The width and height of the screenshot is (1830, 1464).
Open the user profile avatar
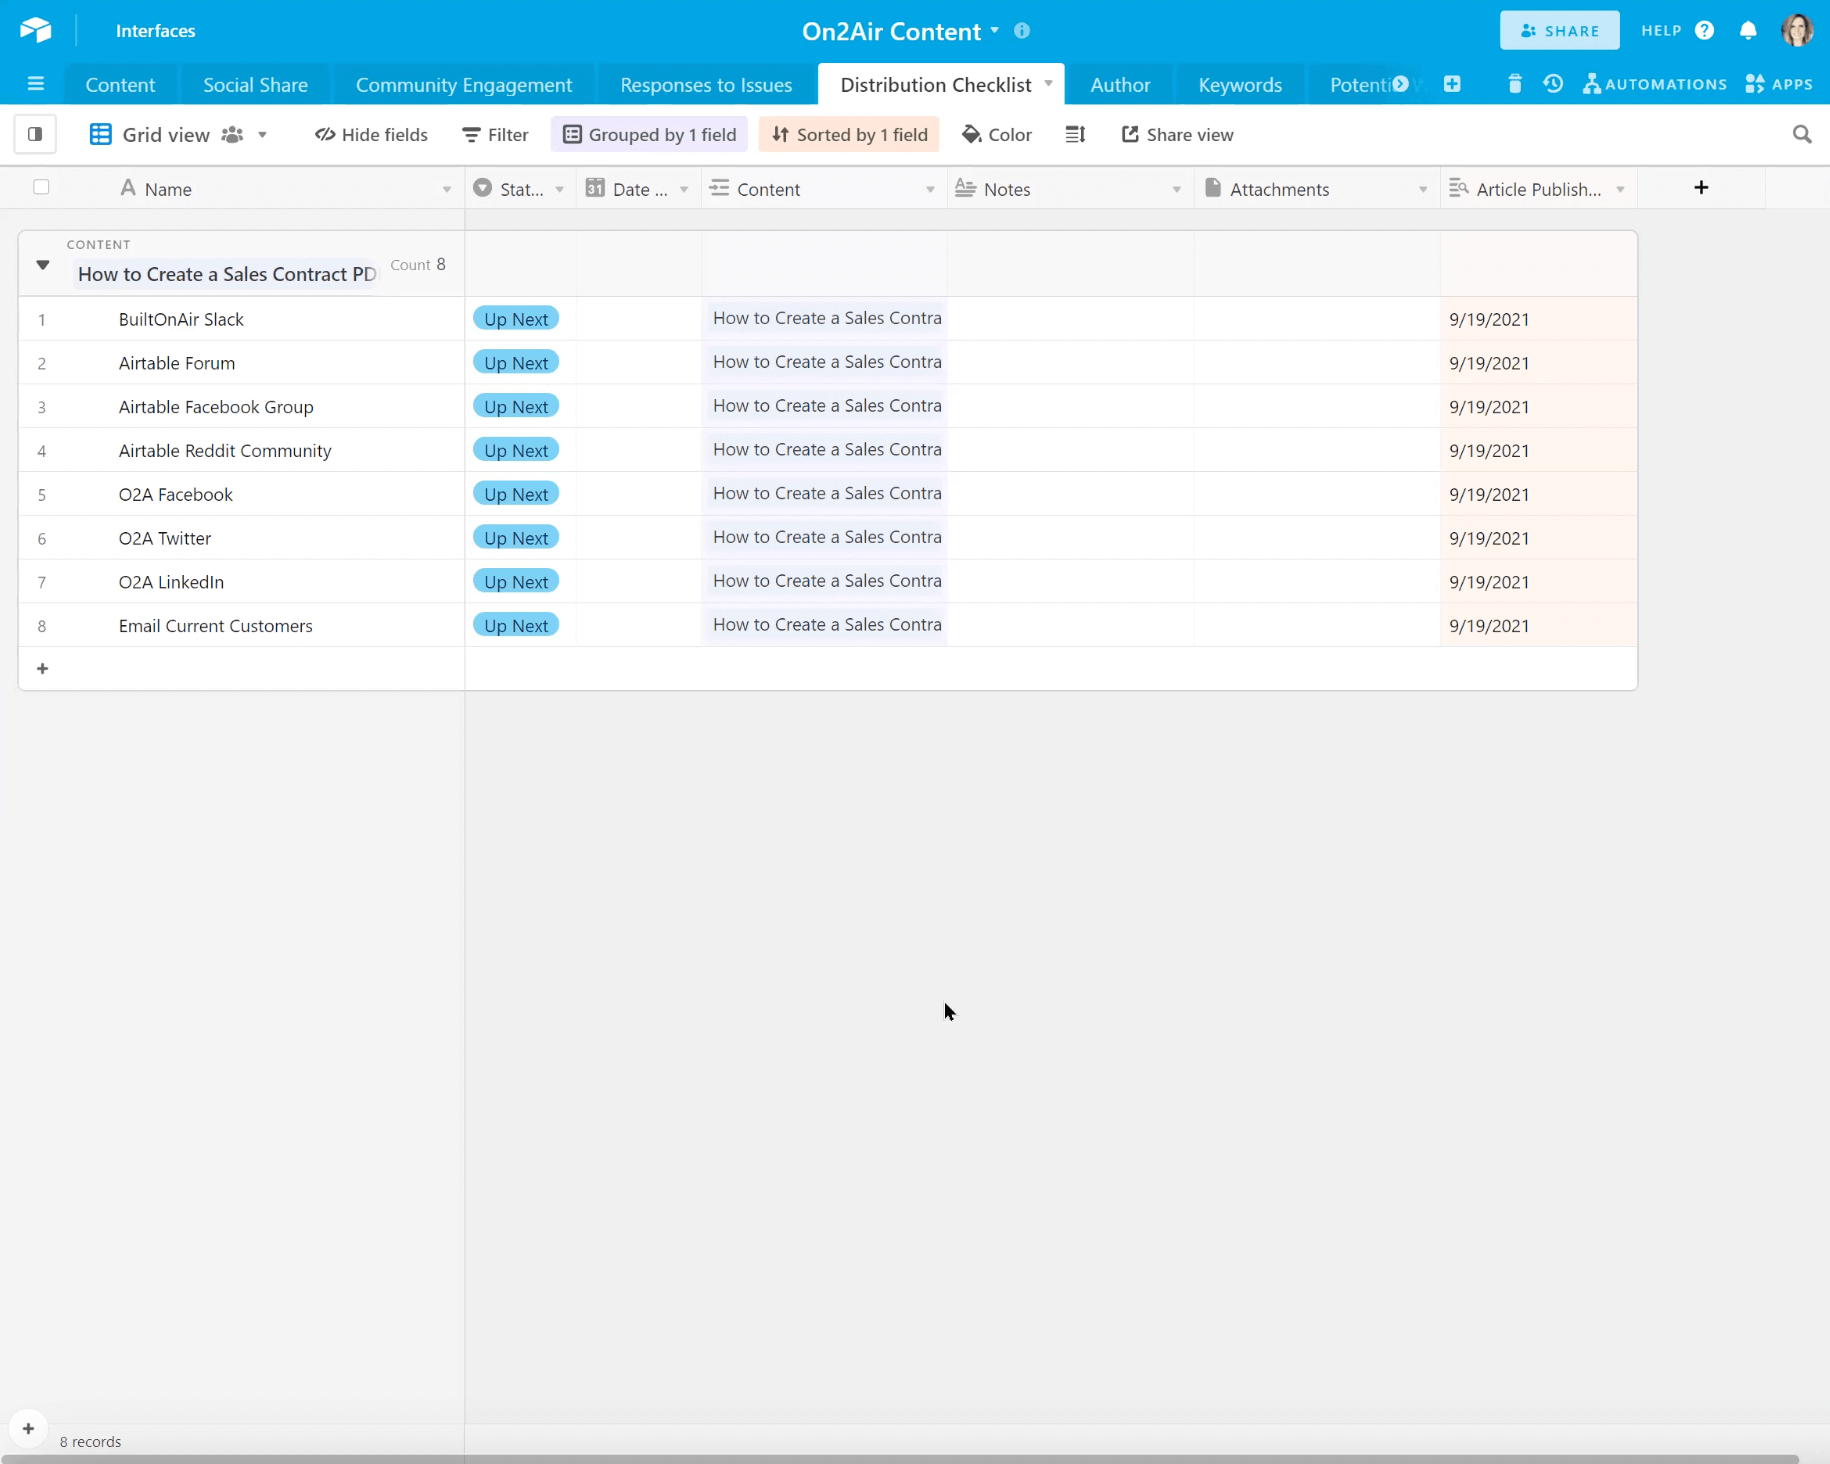coord(1796,30)
